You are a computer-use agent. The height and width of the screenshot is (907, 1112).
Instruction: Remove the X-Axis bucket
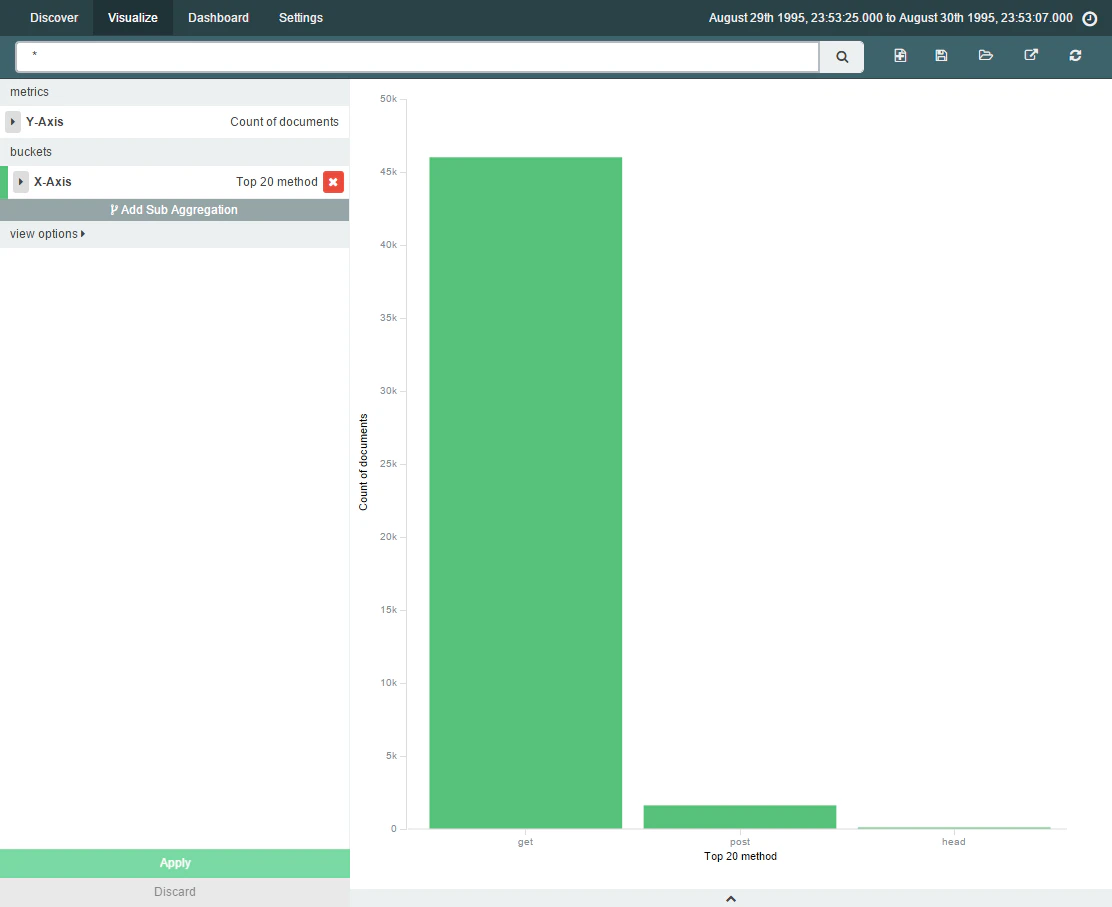tap(333, 182)
